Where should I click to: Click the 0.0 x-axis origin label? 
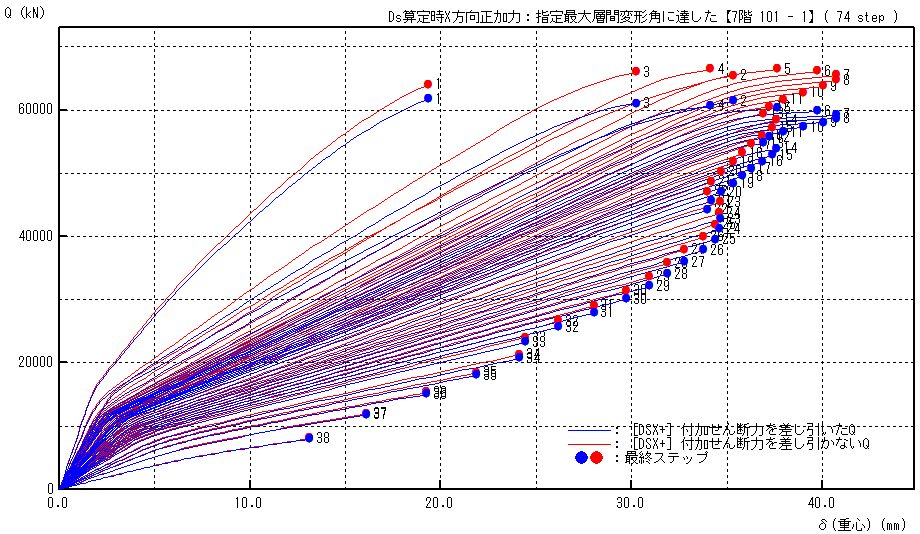coord(59,503)
